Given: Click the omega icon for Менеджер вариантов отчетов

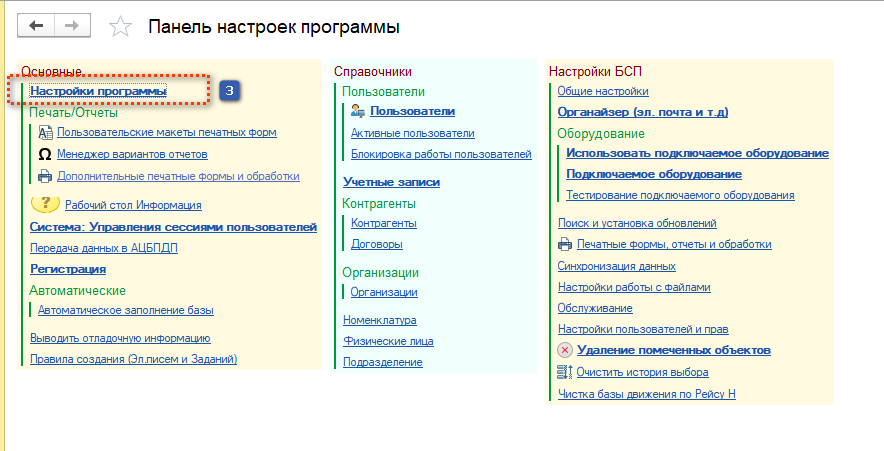Looking at the screenshot, I should click(x=45, y=154).
